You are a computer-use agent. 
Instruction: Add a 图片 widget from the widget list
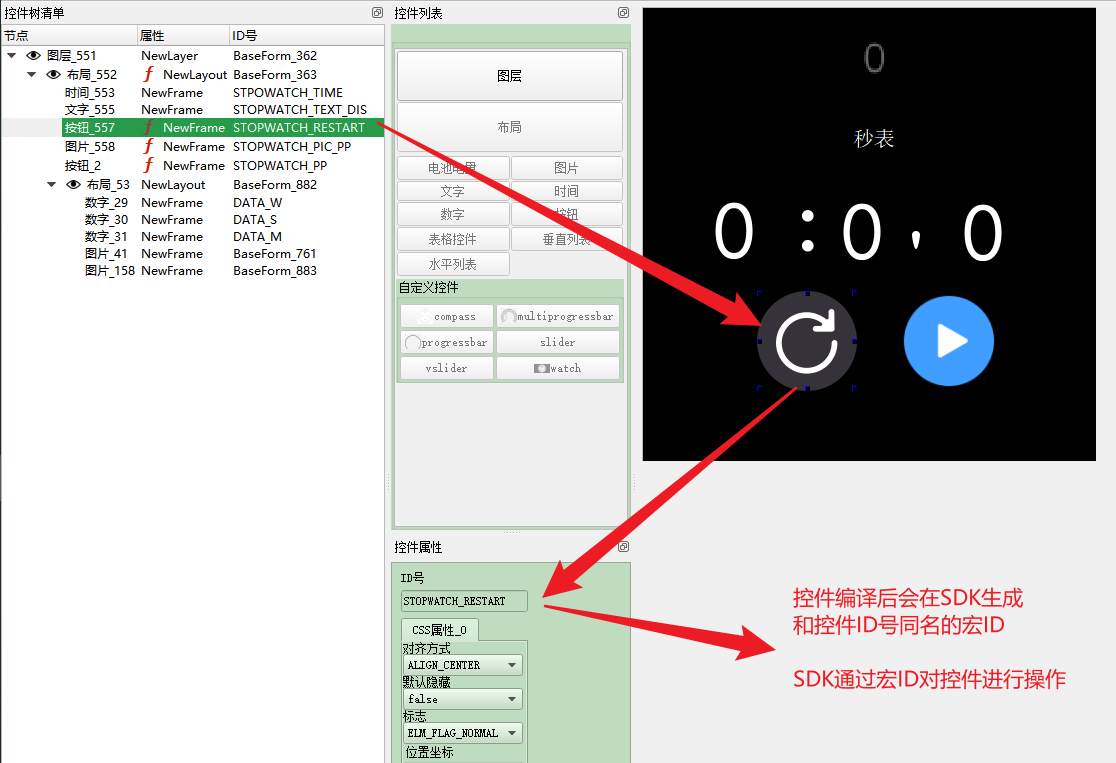click(x=567, y=168)
